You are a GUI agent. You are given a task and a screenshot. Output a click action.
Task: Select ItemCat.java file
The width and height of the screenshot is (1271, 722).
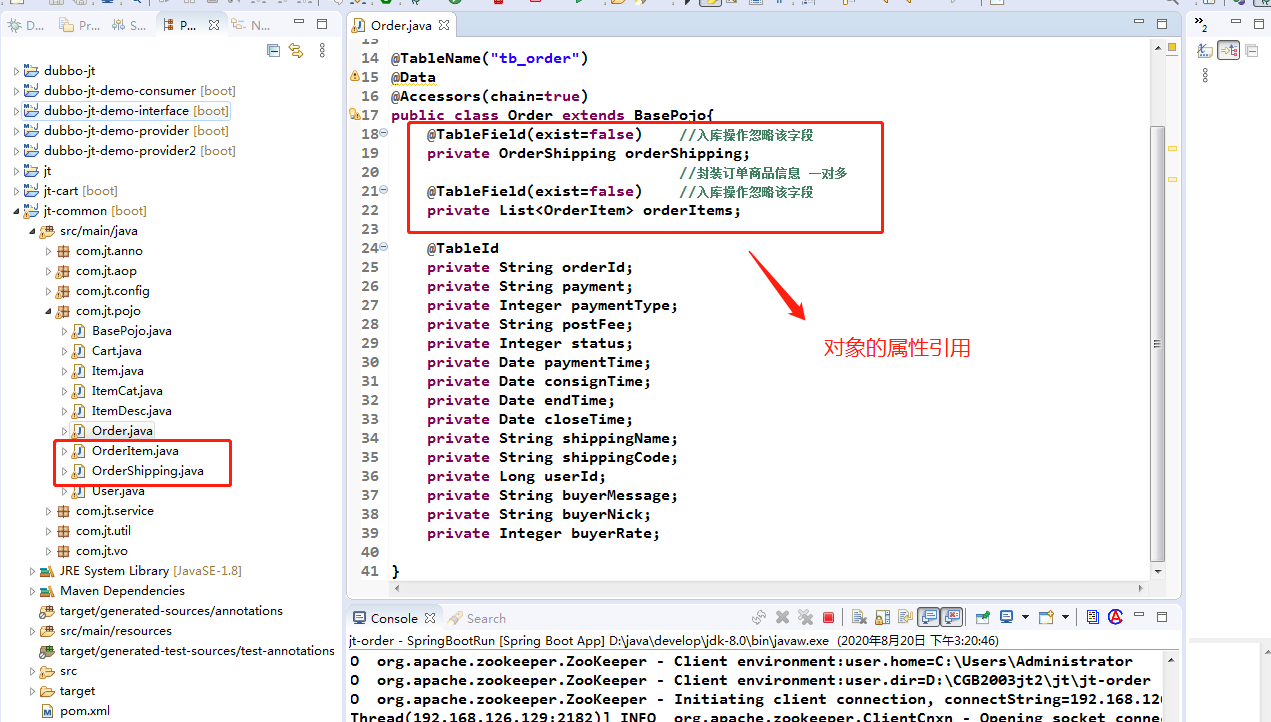127,391
